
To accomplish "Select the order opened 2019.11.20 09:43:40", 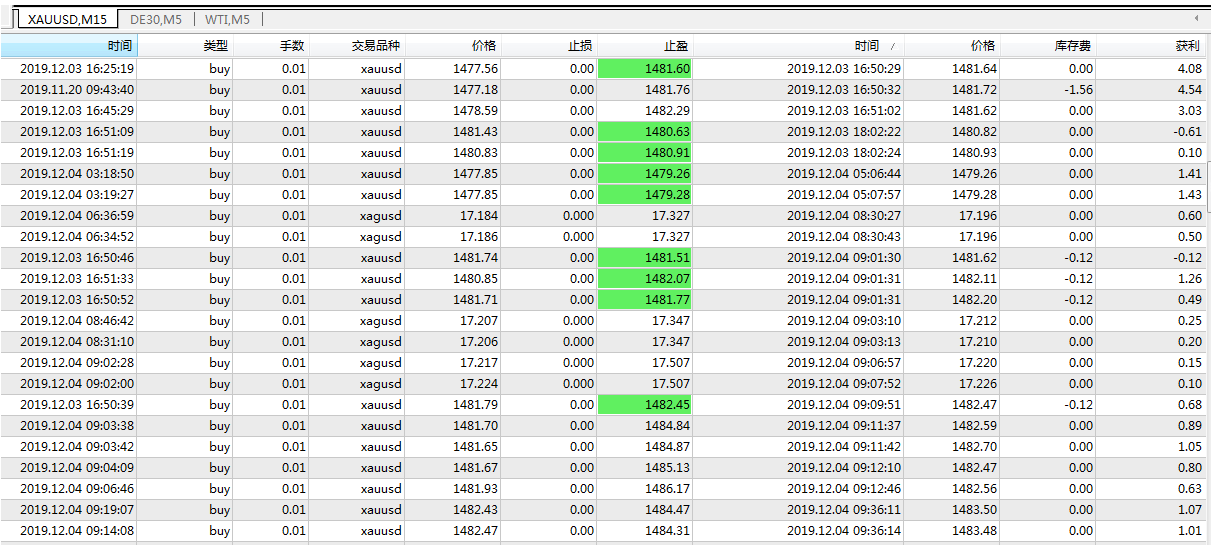I will tap(77, 90).
